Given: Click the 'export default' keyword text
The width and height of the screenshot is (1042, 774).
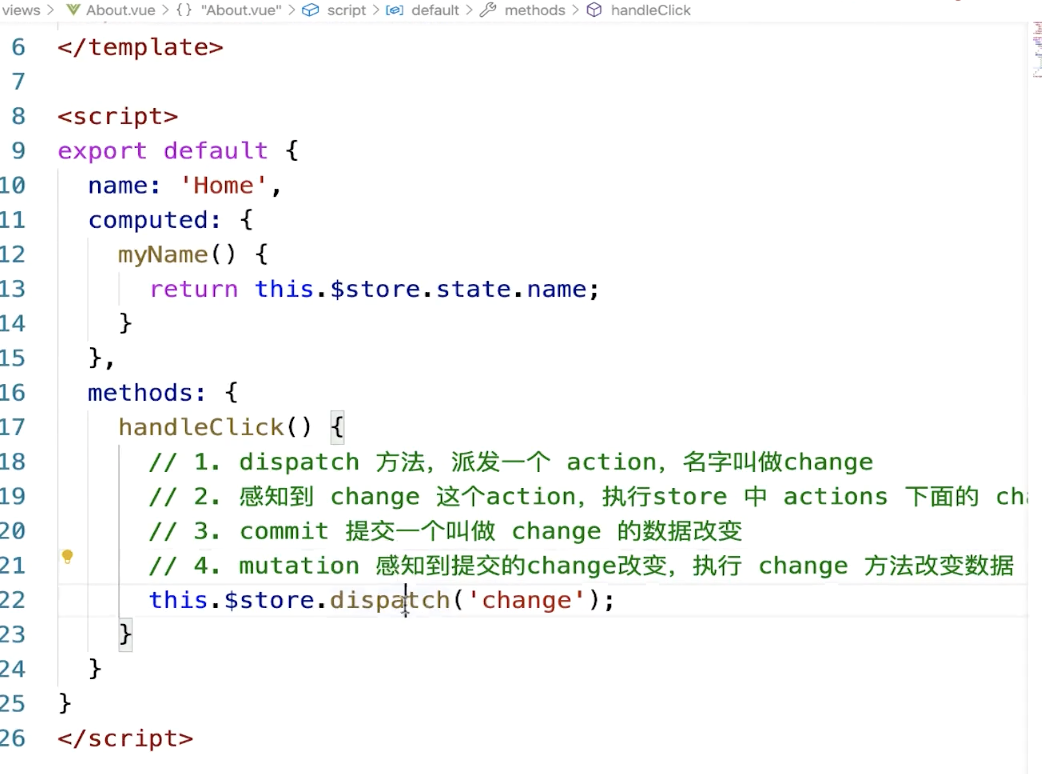Looking at the screenshot, I should pos(163,151).
